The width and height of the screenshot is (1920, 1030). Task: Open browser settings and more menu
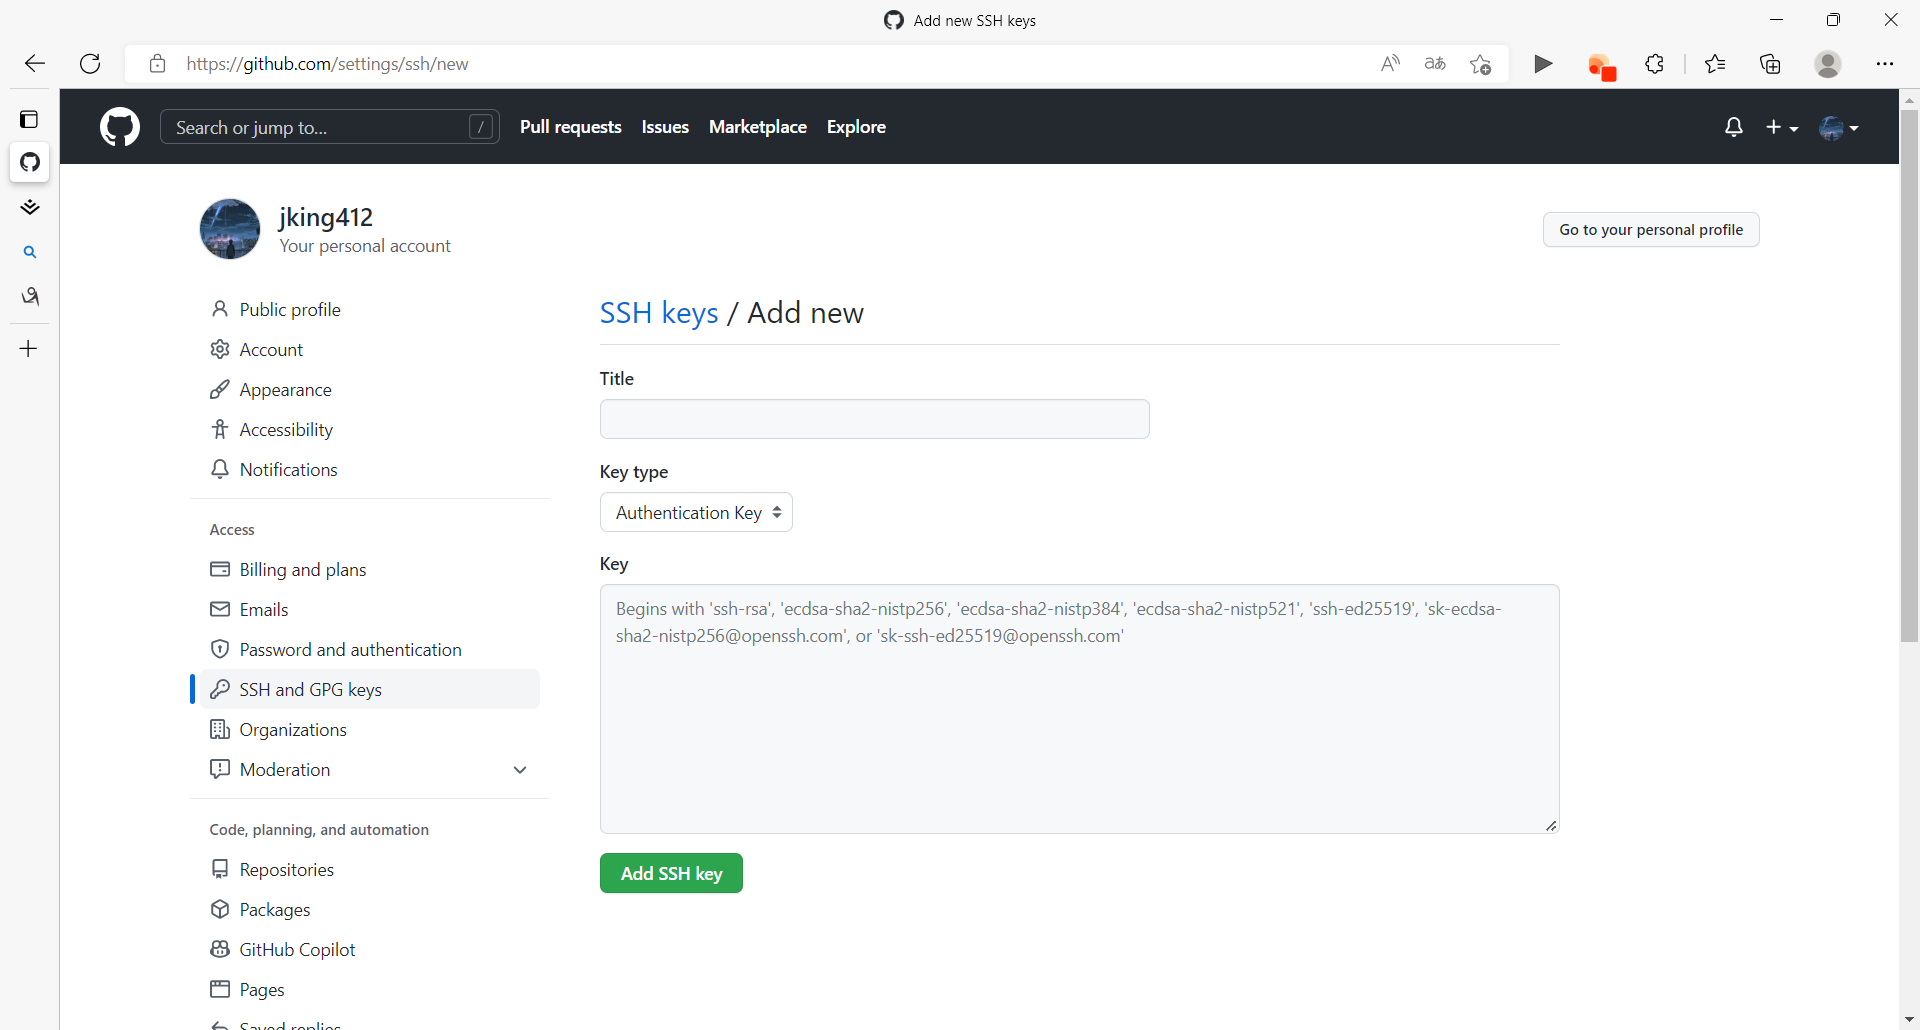point(1884,64)
